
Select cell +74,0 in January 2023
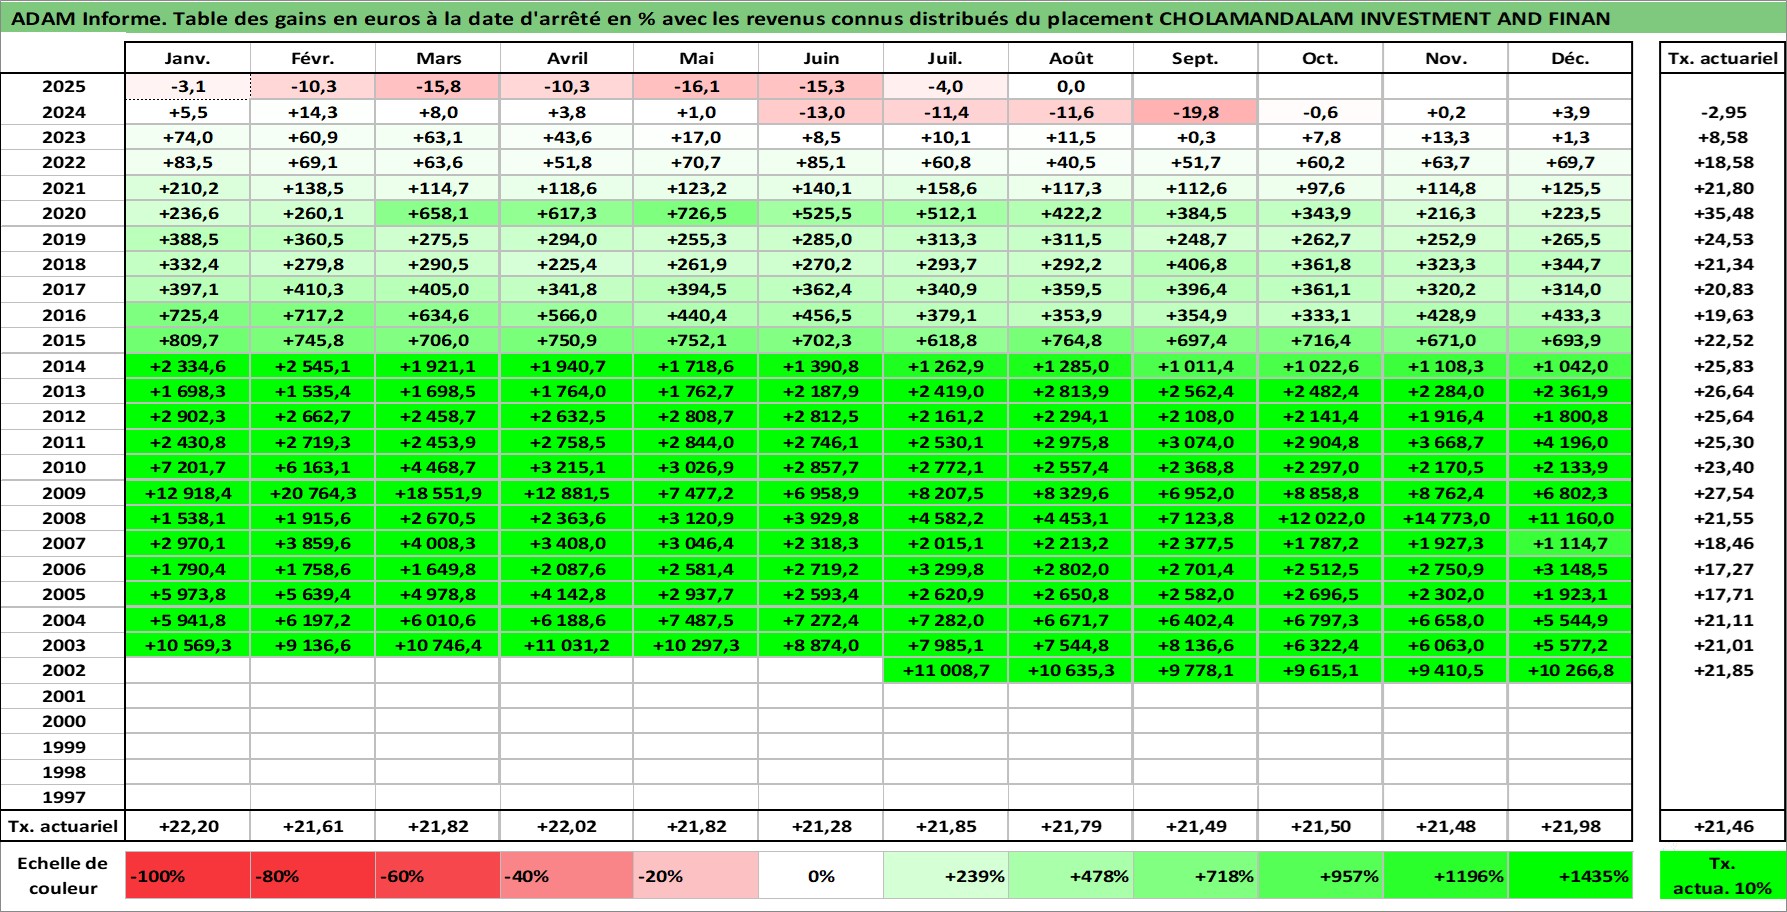[187, 137]
